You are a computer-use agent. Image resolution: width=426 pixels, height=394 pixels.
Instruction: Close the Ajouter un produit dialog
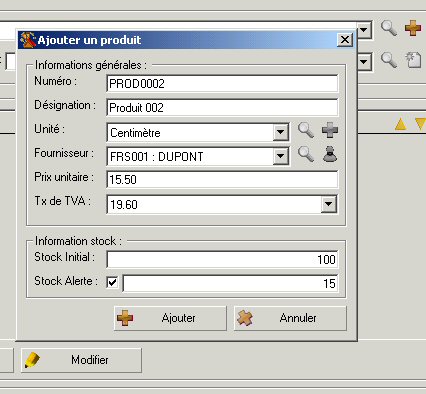[345, 40]
